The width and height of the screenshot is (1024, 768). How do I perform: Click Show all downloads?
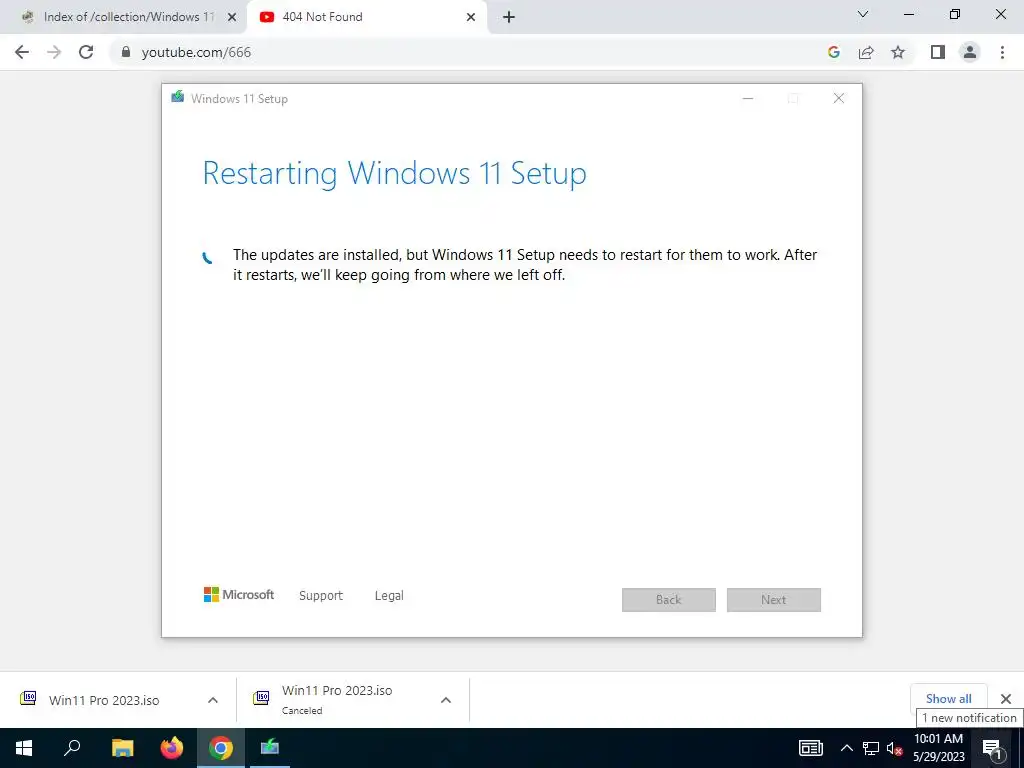tap(949, 699)
